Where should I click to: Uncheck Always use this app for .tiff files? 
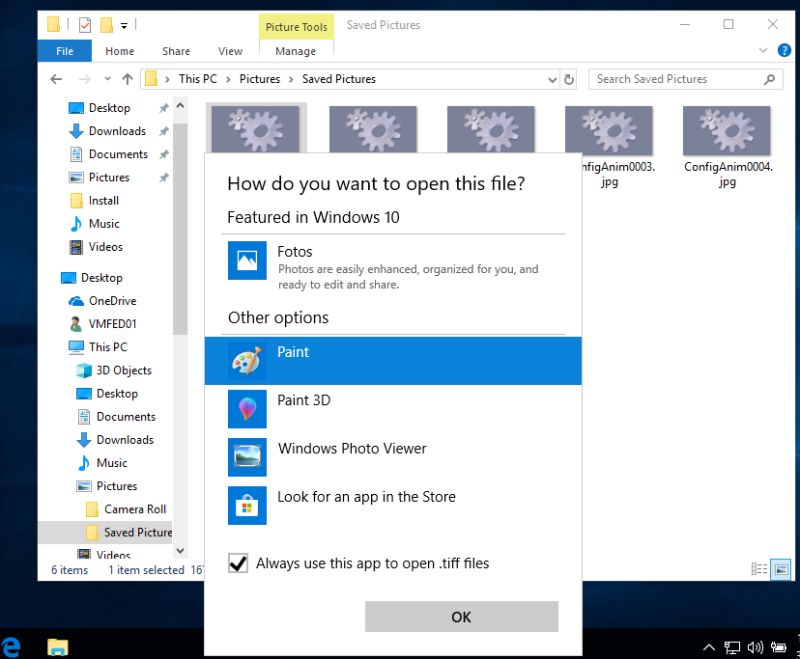tap(238, 563)
